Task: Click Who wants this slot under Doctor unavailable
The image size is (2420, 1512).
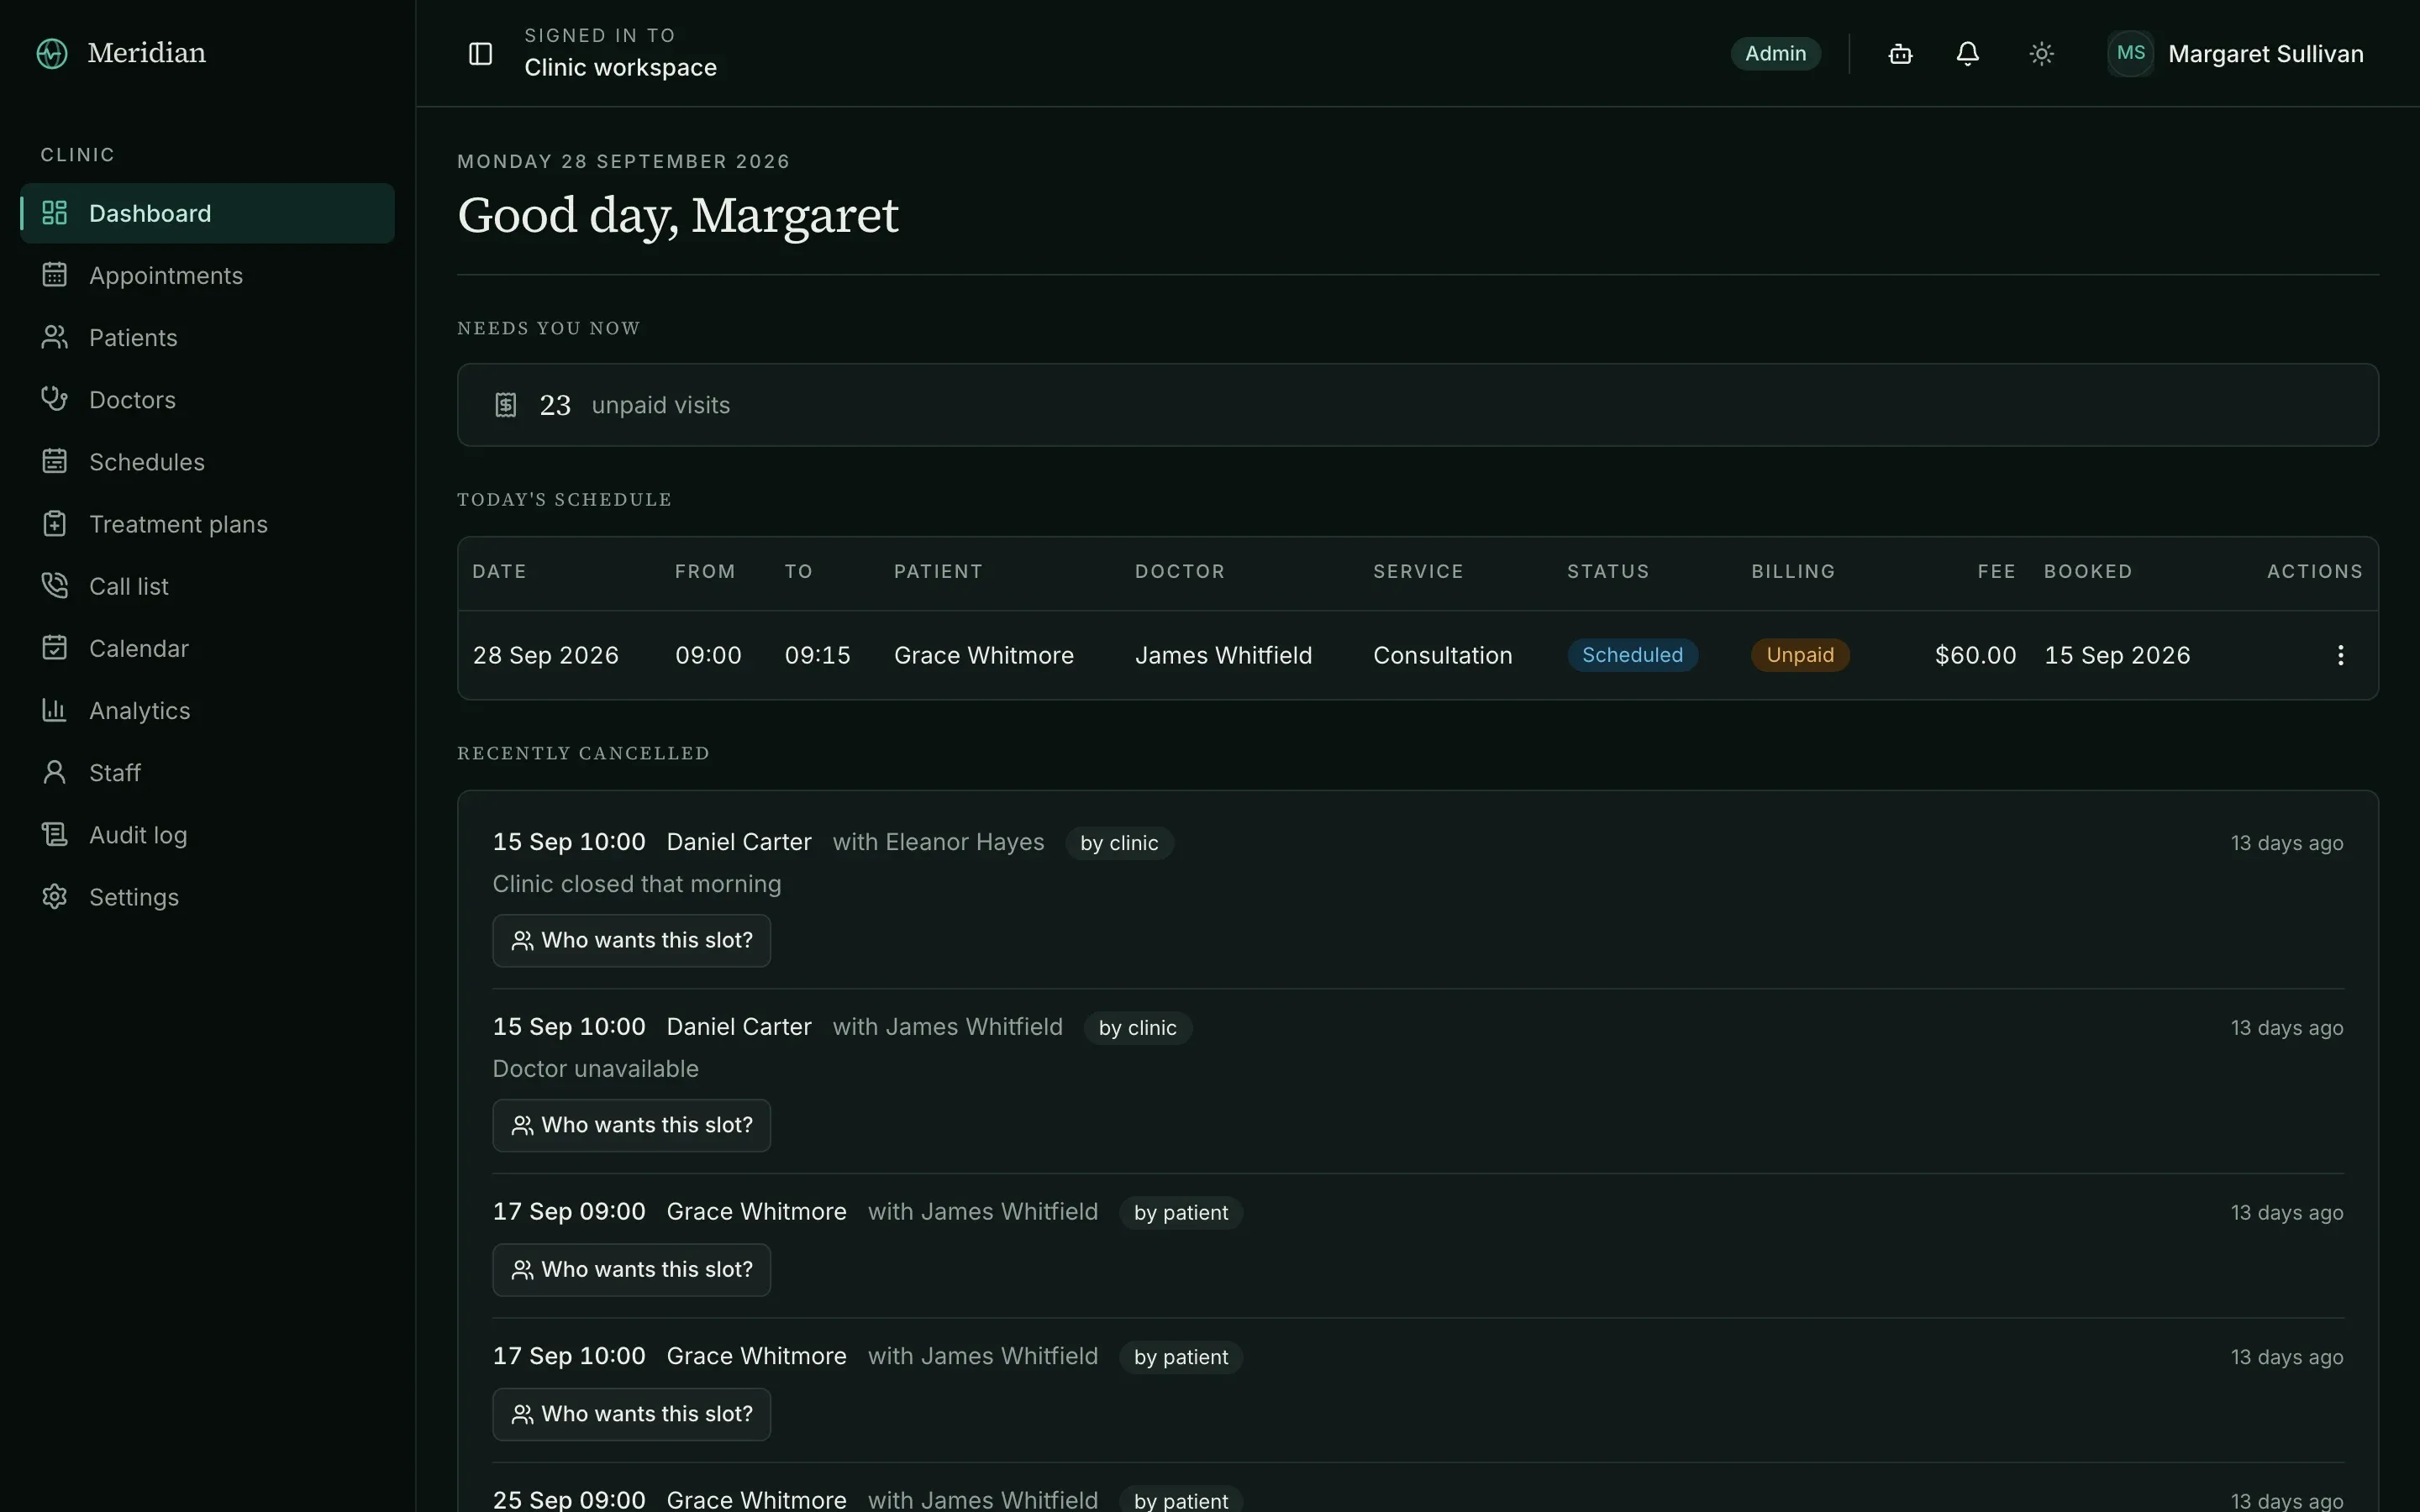Action: (631, 1125)
